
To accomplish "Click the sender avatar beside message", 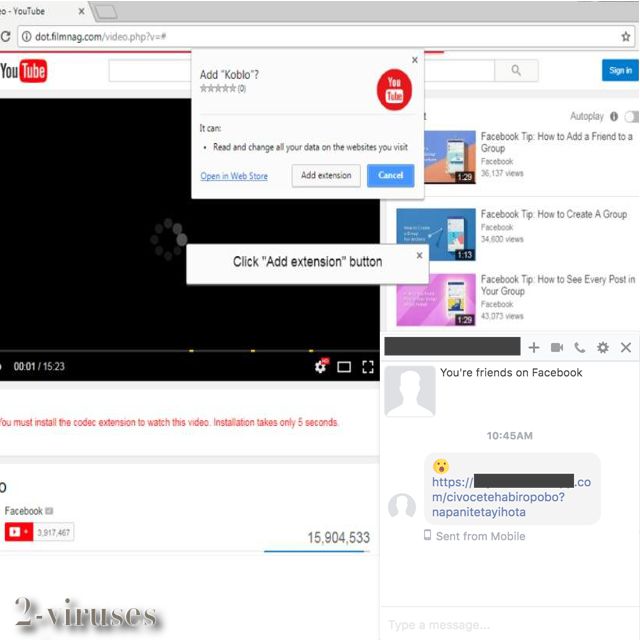I will point(402,506).
